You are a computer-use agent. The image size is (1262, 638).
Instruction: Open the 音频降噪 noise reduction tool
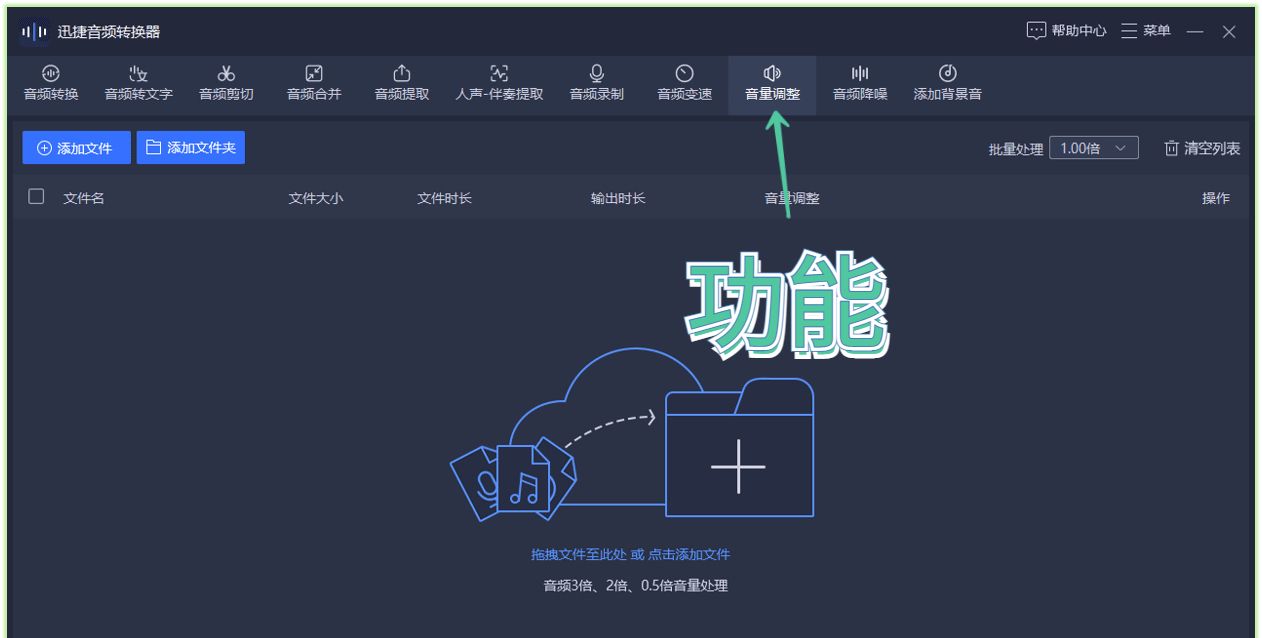tap(860, 84)
